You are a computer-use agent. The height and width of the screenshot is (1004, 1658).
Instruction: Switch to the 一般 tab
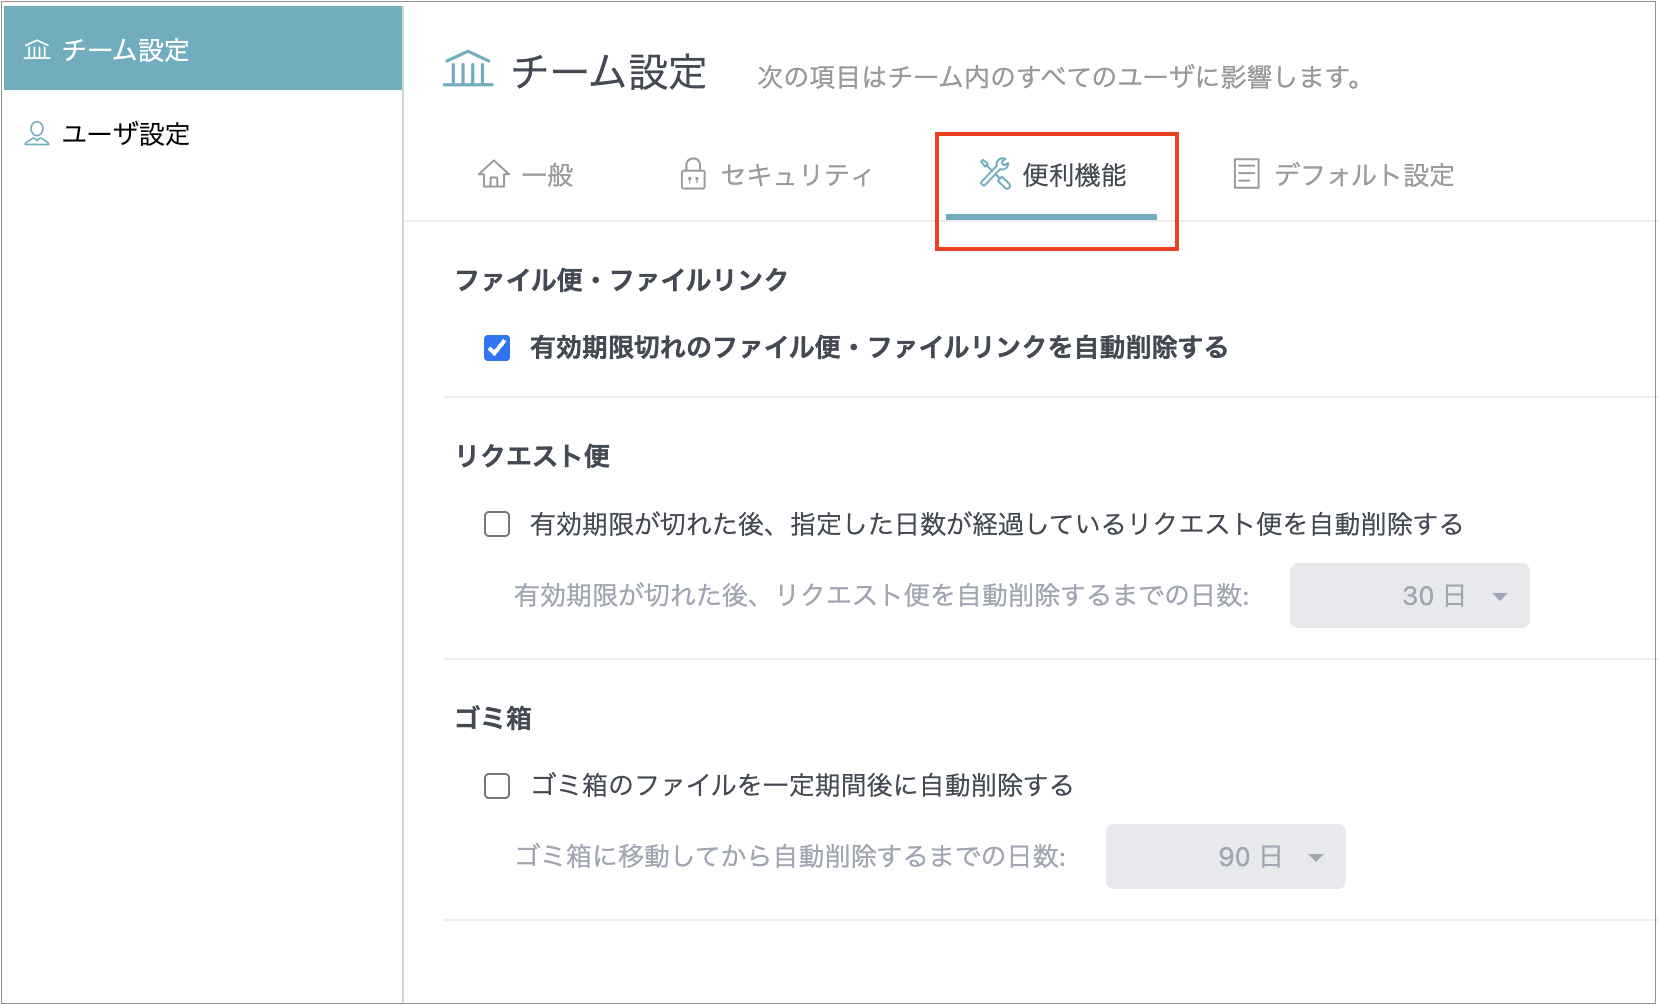tap(526, 175)
